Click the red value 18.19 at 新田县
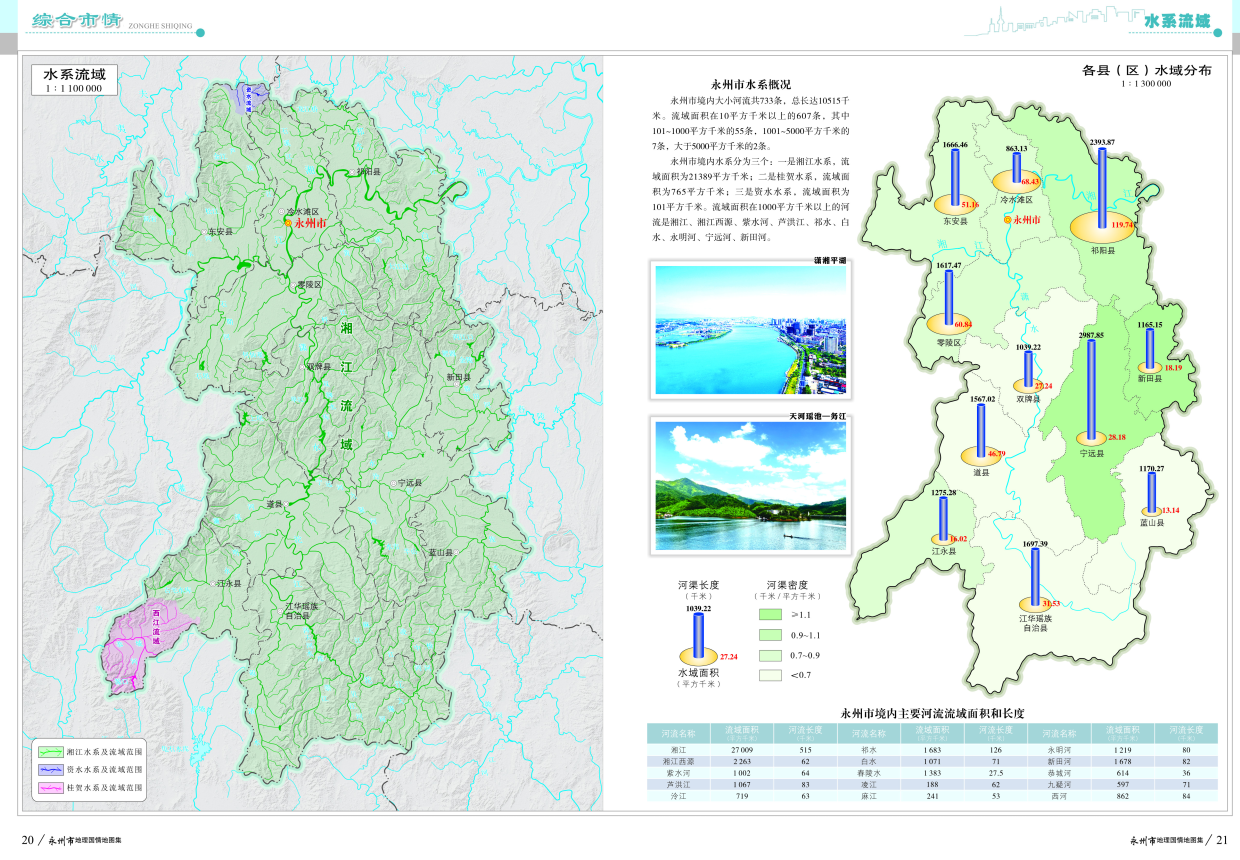Screen dimensions: 1240x860 point(1173,368)
